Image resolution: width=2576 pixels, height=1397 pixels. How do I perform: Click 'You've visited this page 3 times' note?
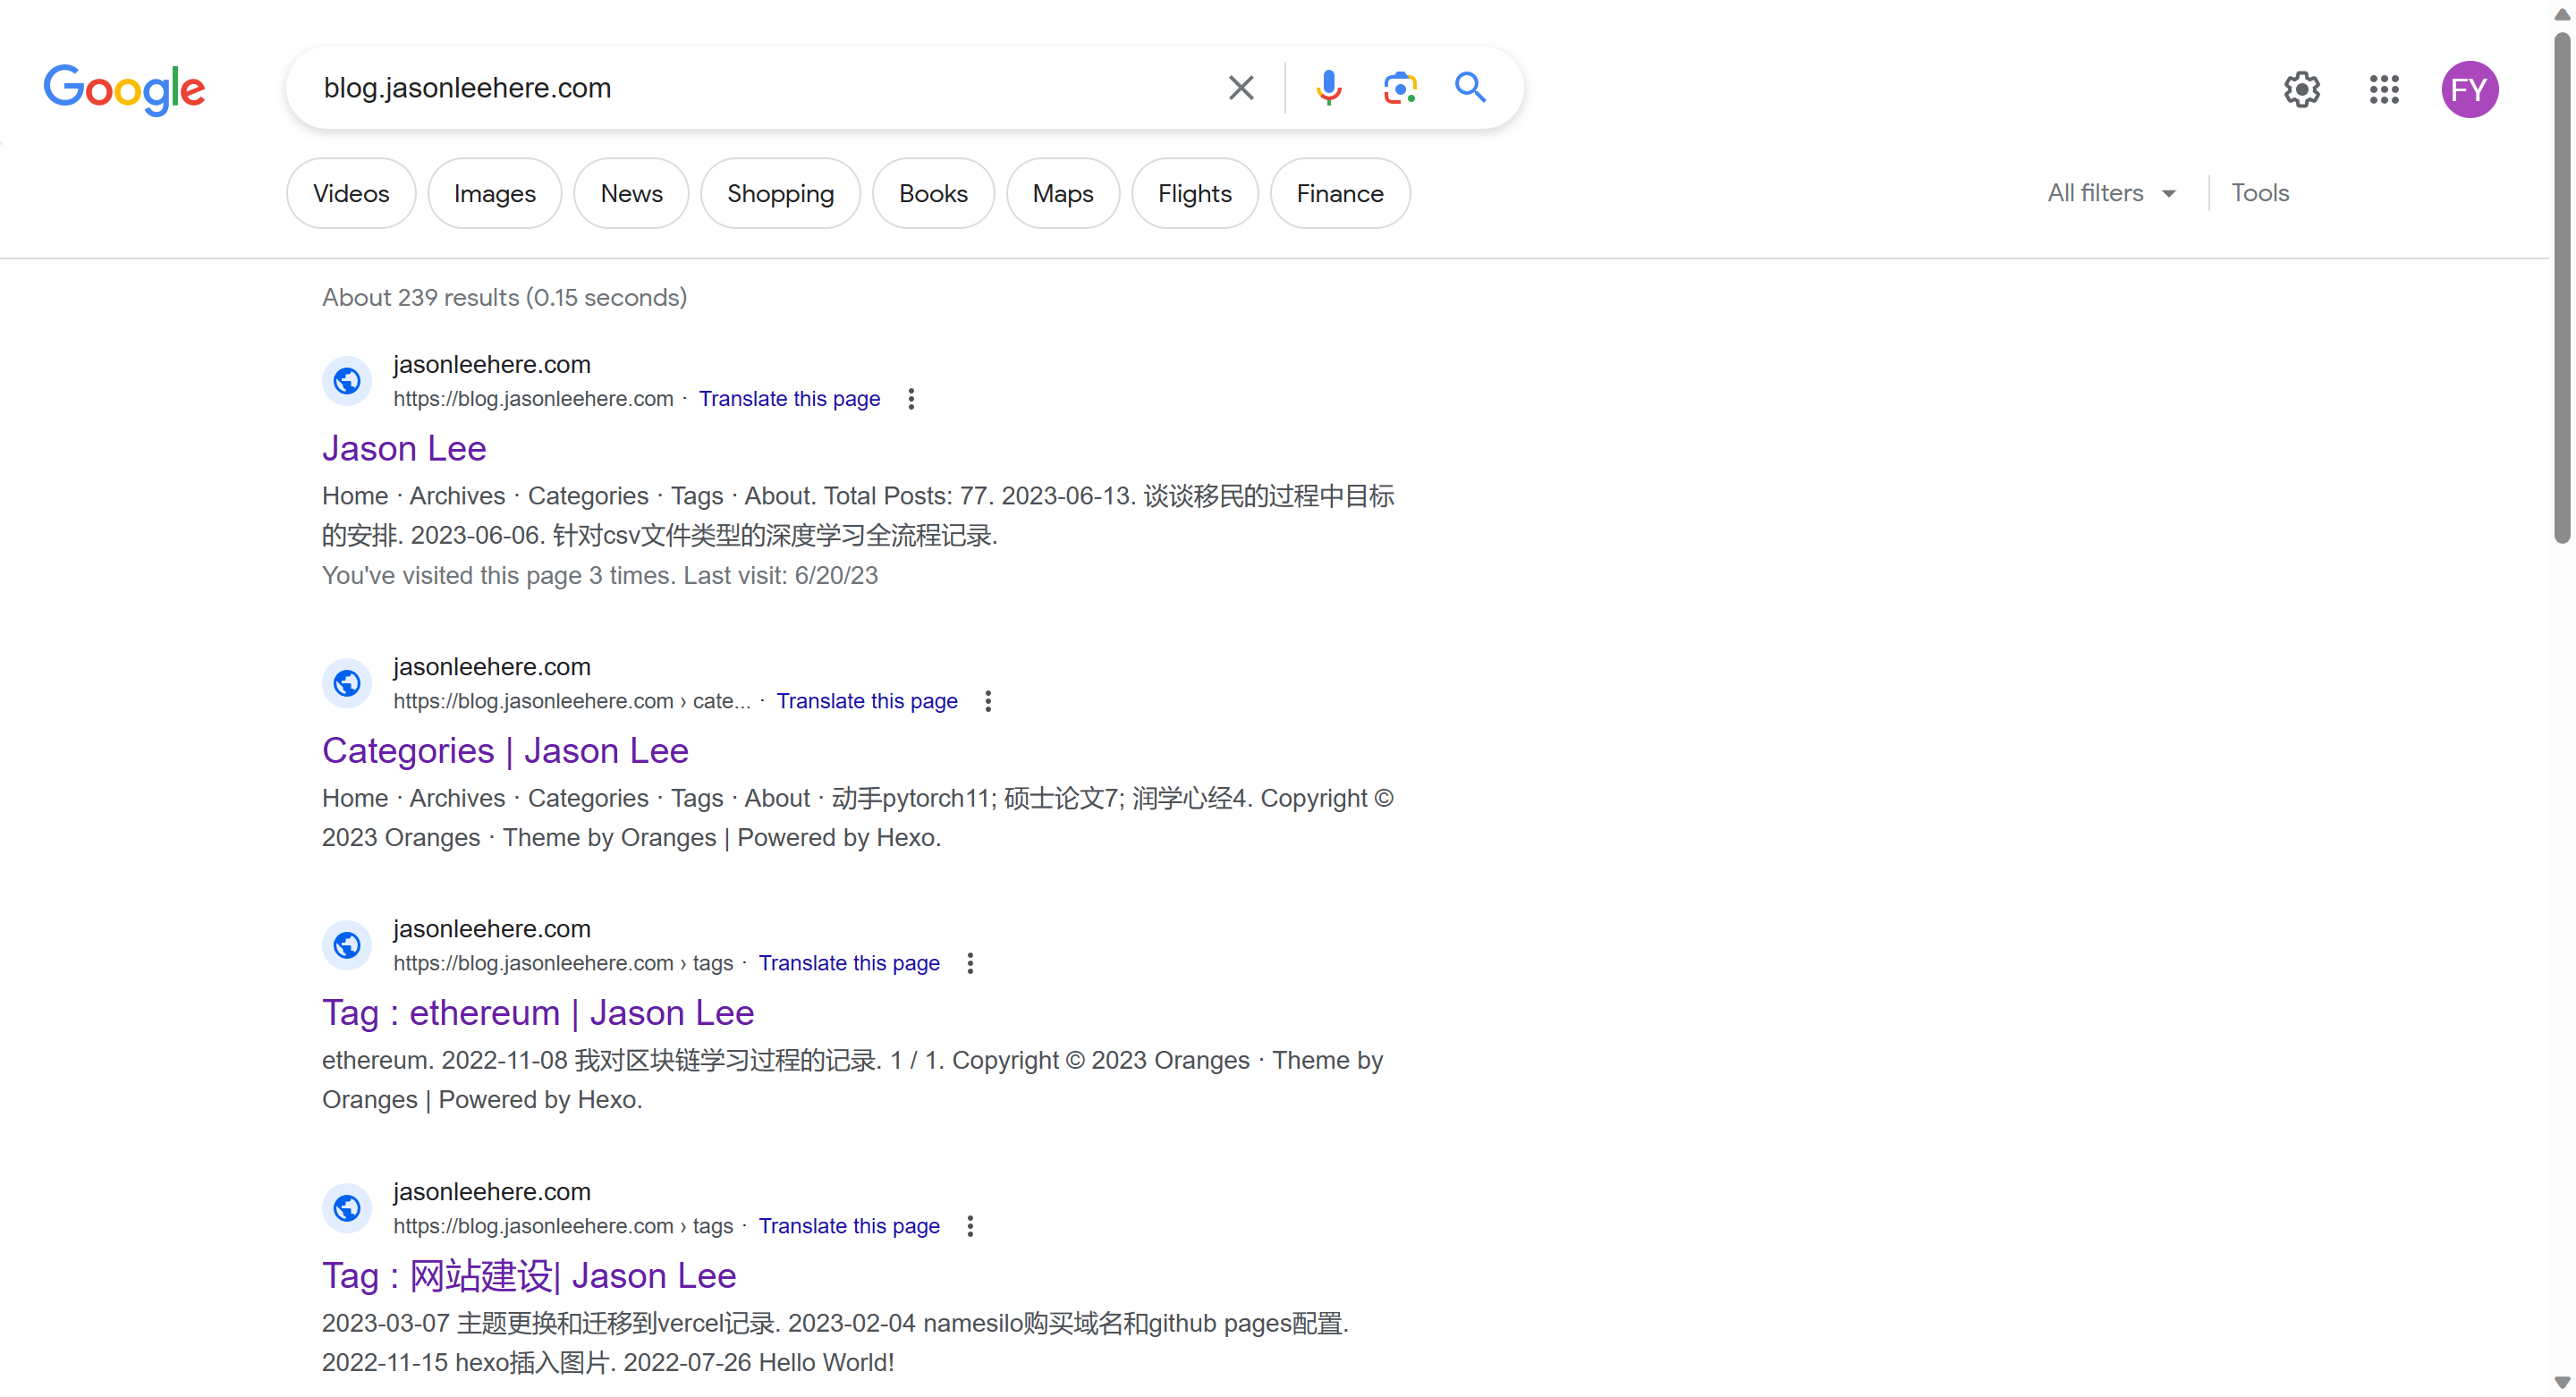point(600,576)
